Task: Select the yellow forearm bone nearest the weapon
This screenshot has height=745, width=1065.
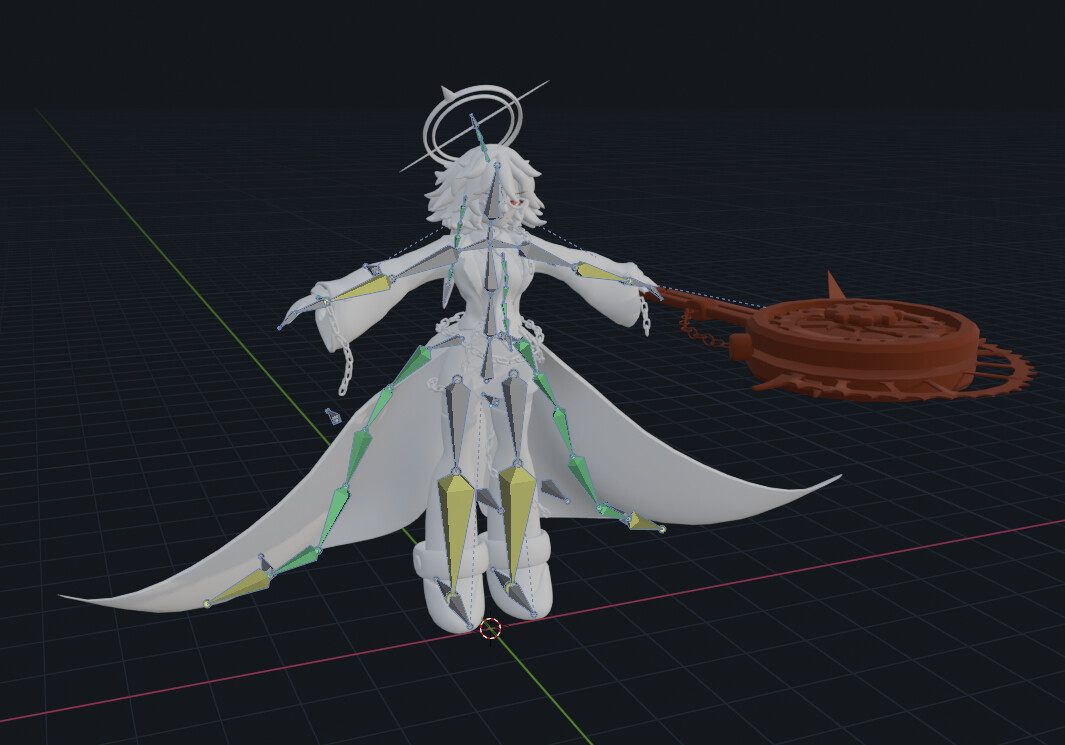Action: click(602, 273)
